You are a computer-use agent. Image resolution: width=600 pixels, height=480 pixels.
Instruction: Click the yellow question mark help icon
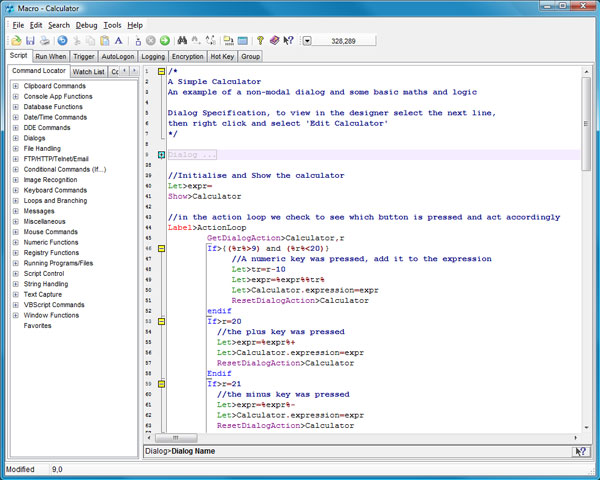(x=260, y=41)
